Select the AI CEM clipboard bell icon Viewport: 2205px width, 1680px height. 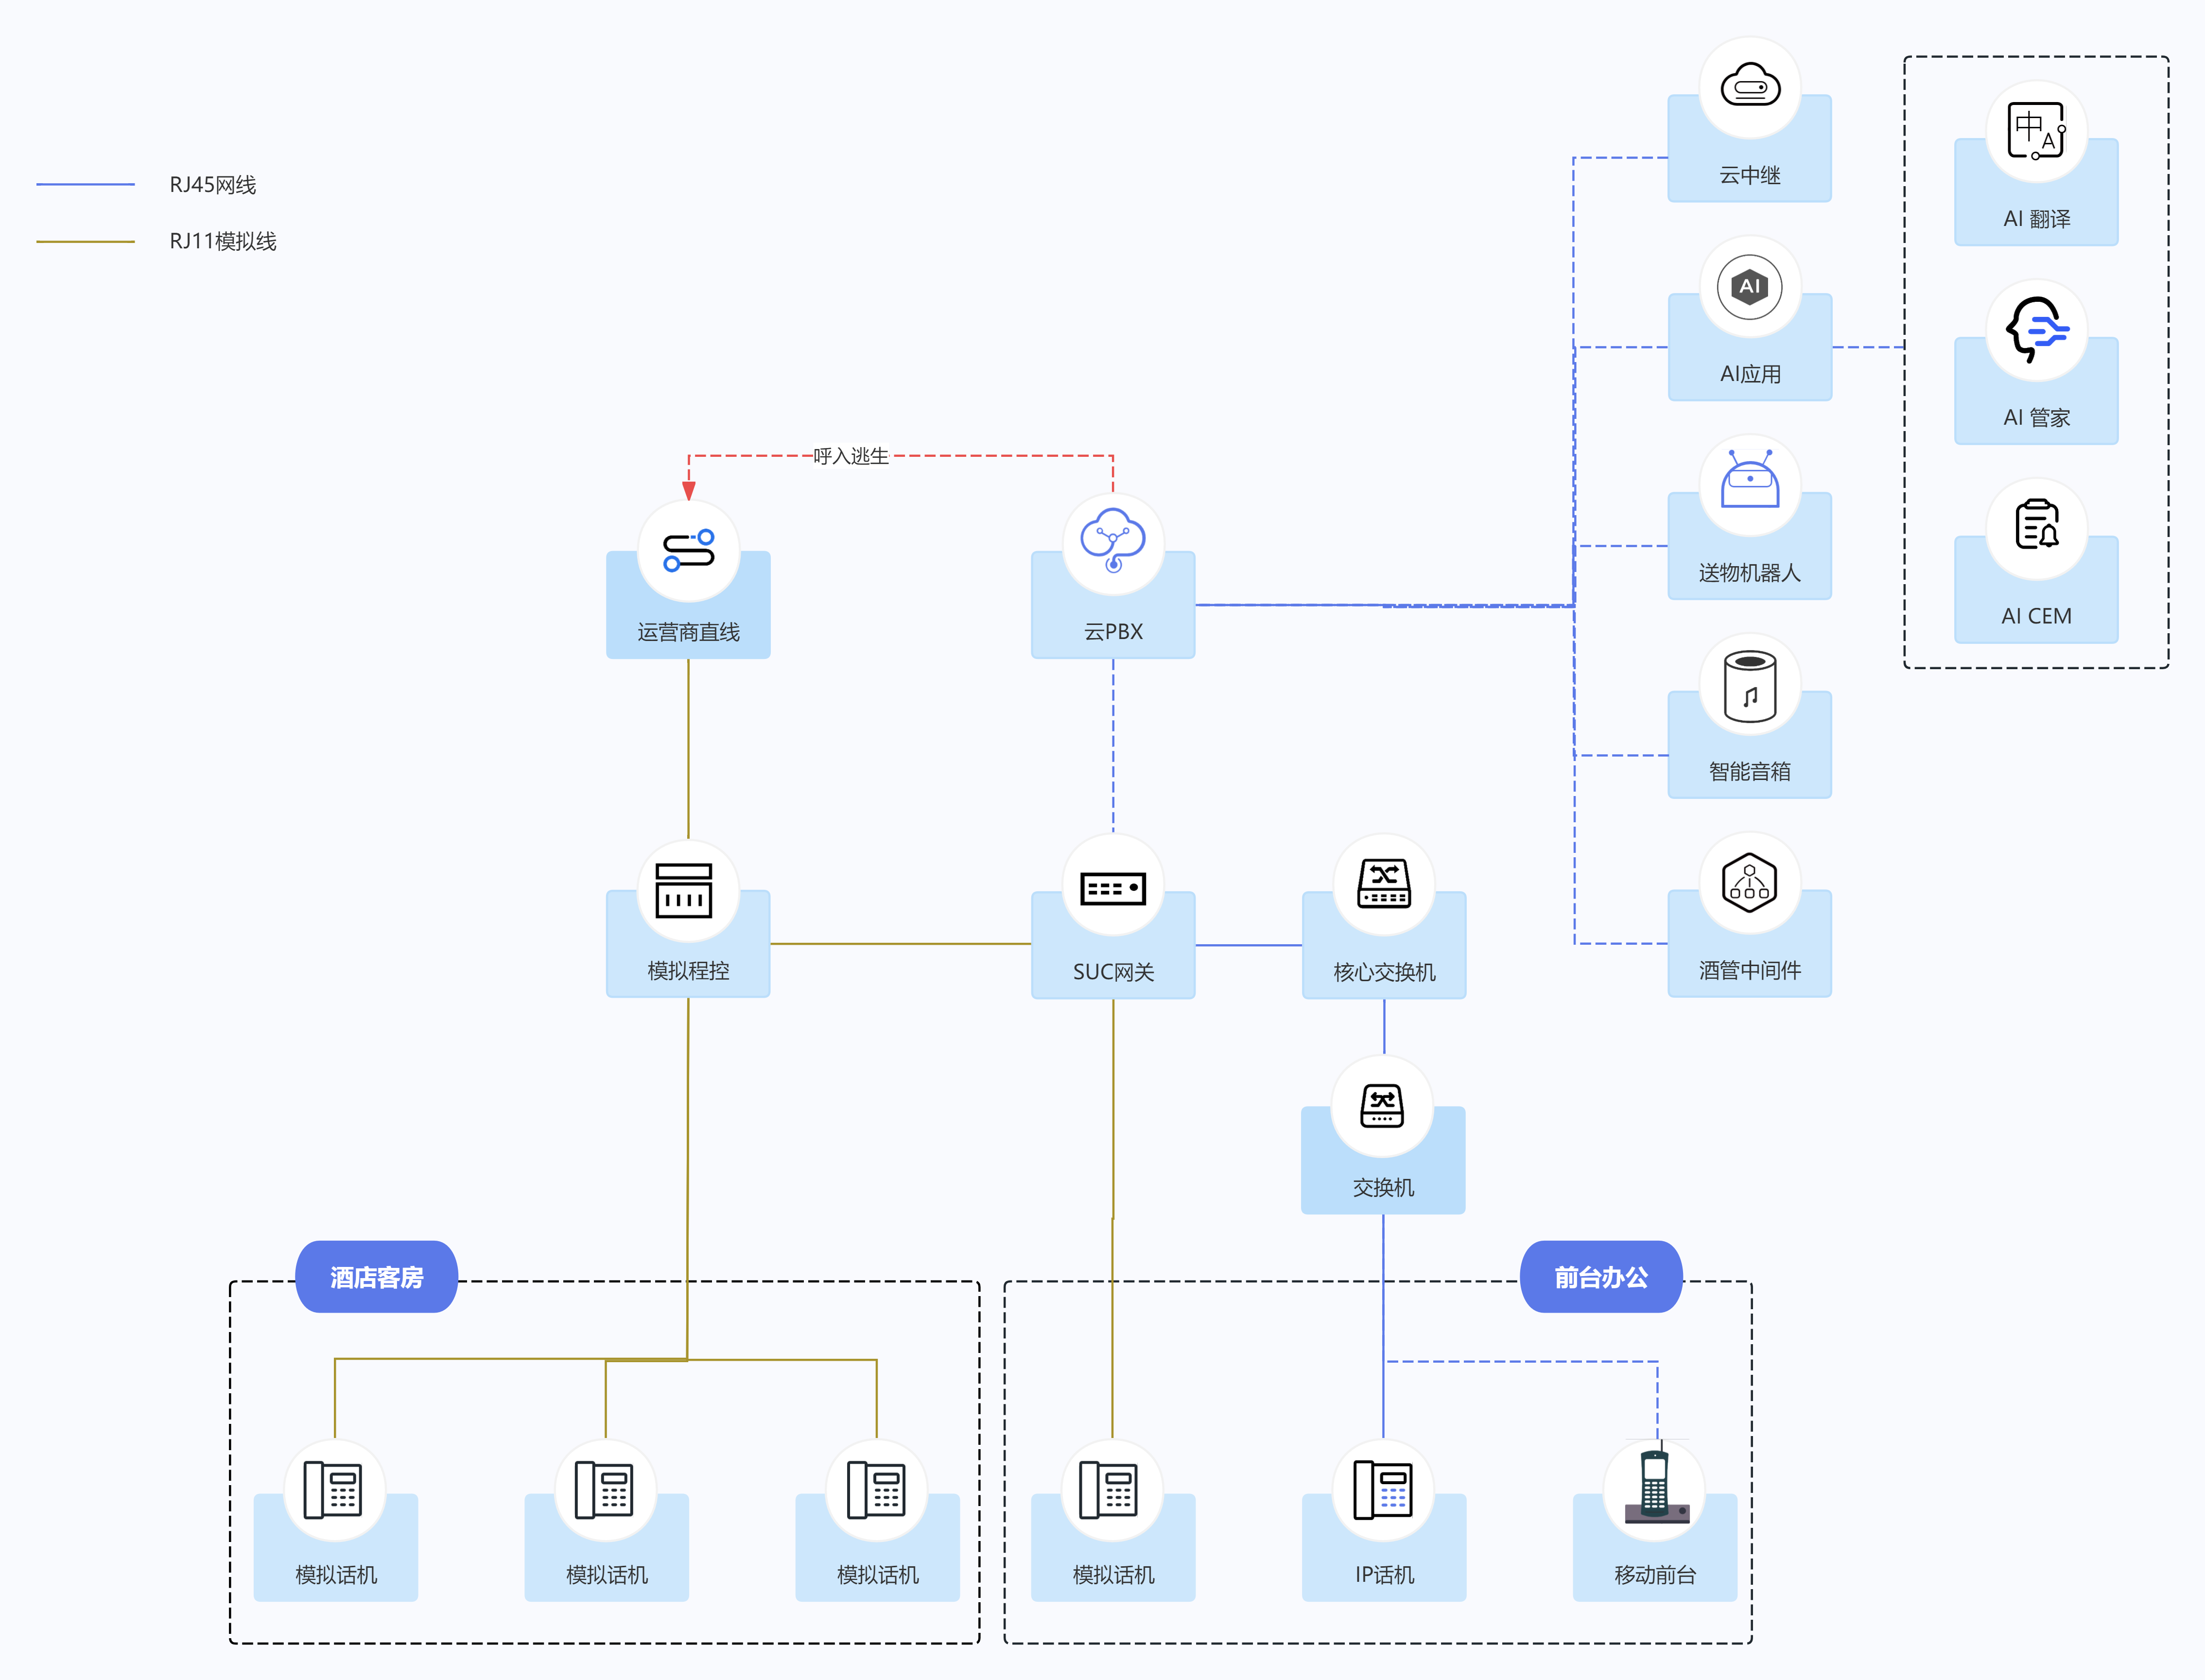2037,525
